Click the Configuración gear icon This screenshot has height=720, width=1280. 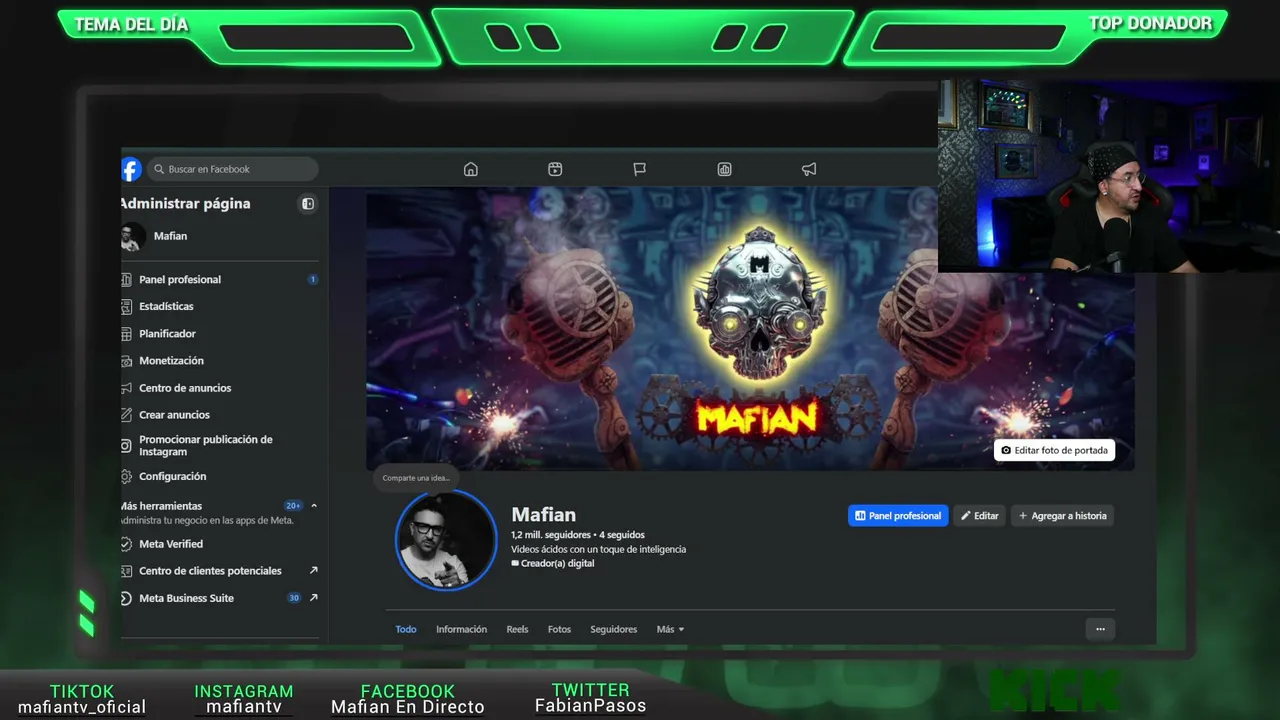click(x=126, y=476)
